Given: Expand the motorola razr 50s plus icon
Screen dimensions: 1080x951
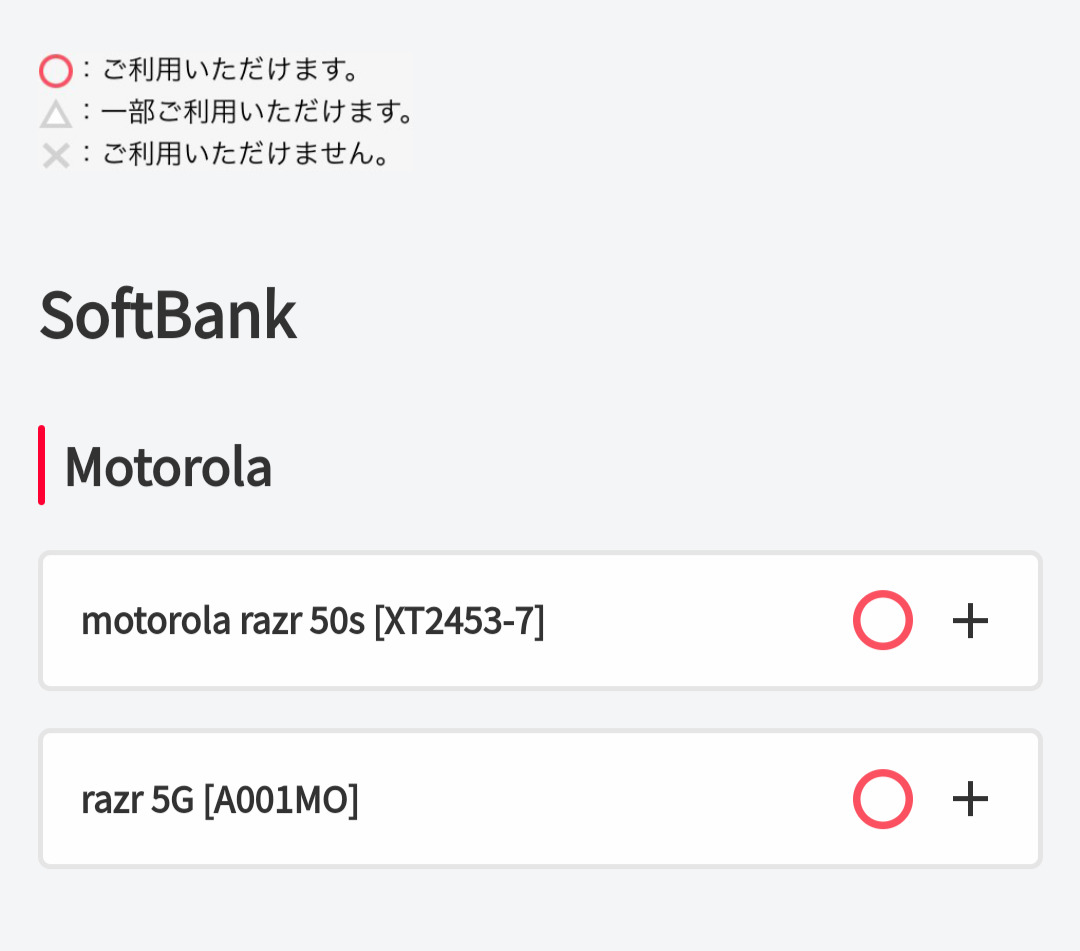Looking at the screenshot, I should (x=970, y=621).
